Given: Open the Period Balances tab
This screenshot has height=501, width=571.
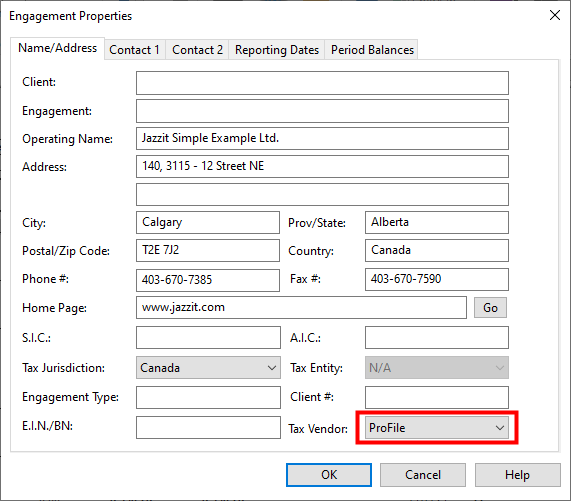Looking at the screenshot, I should pyautogui.click(x=372, y=50).
